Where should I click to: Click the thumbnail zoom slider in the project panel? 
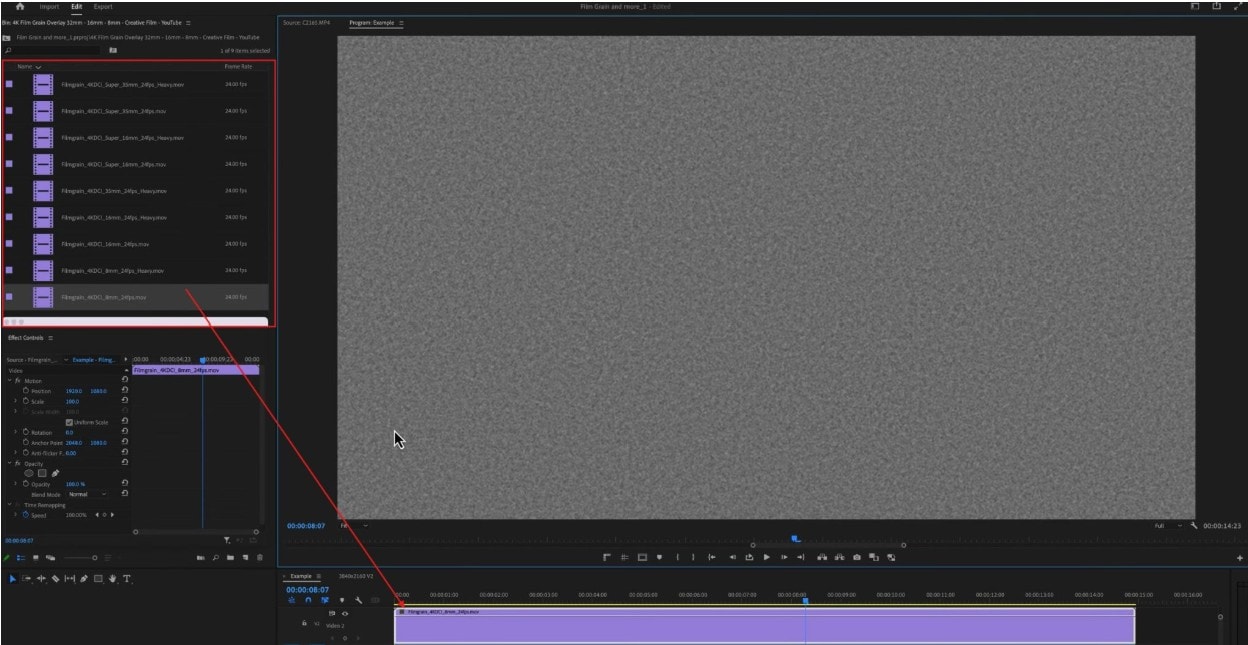[95, 559]
